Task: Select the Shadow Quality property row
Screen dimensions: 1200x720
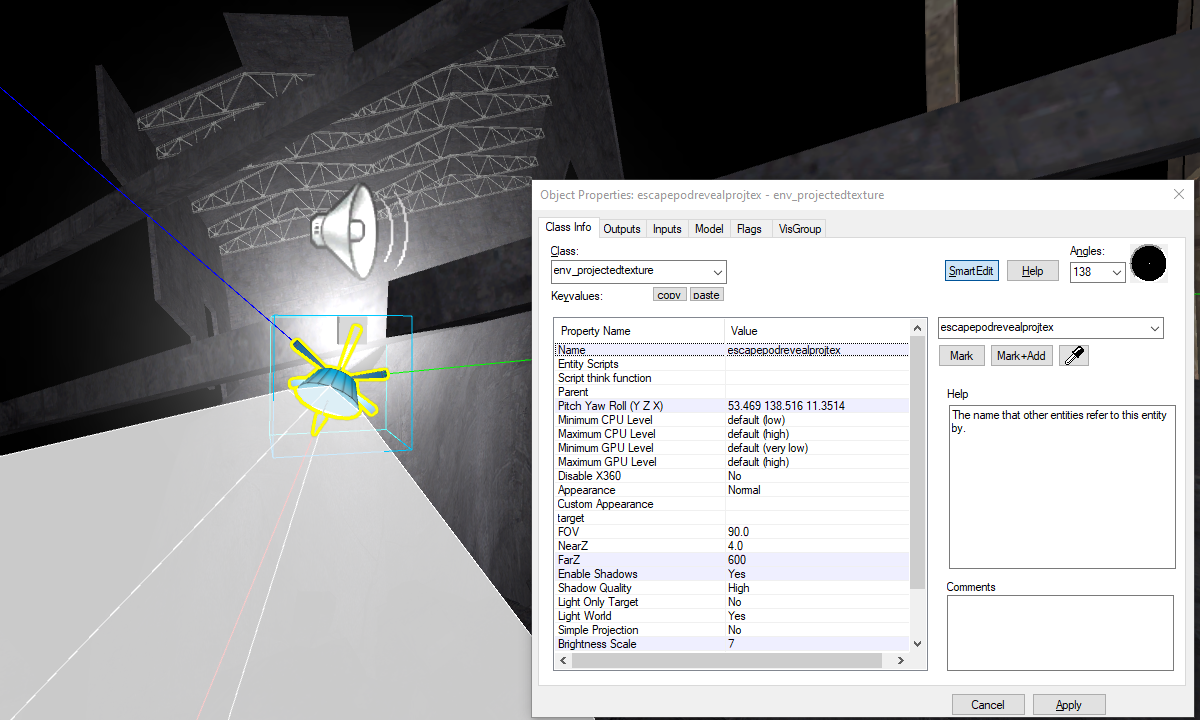Action: coord(732,588)
